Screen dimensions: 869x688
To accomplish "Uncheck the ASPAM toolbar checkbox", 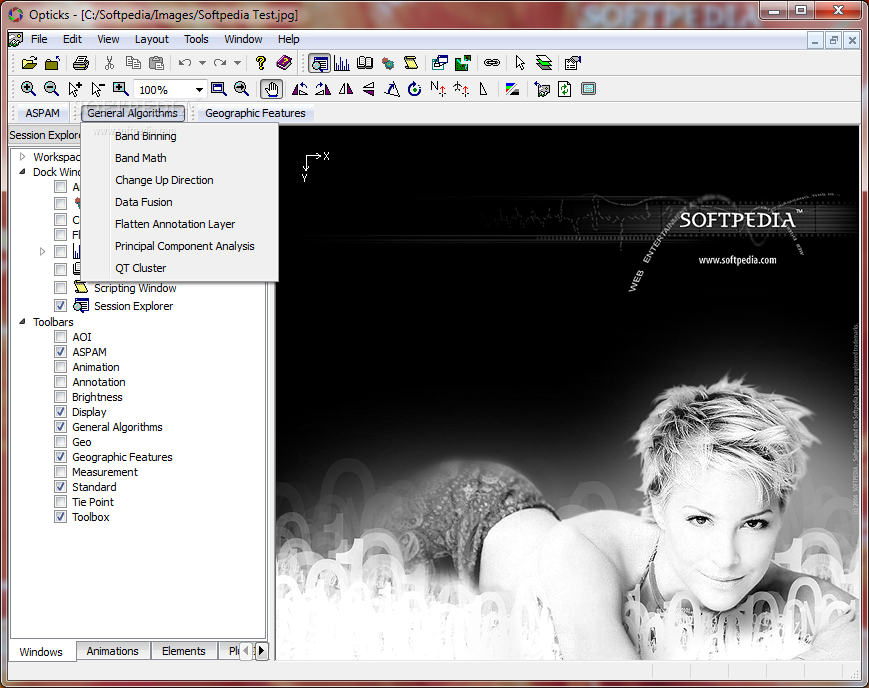I will tap(60, 352).
